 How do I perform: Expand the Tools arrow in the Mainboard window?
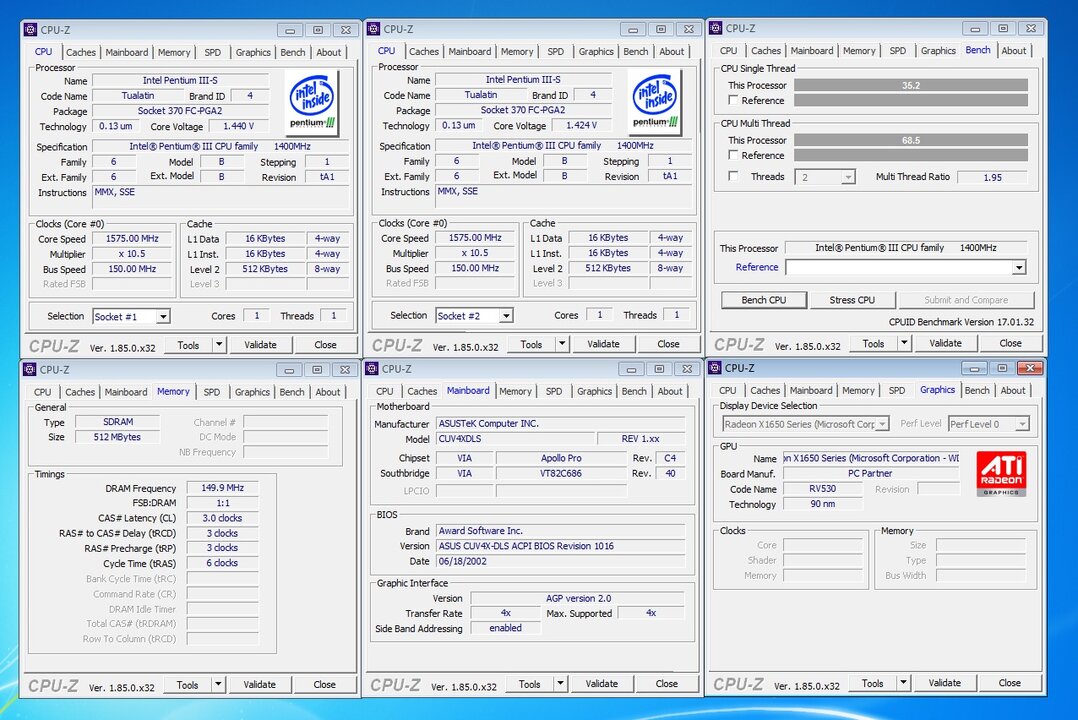point(560,684)
